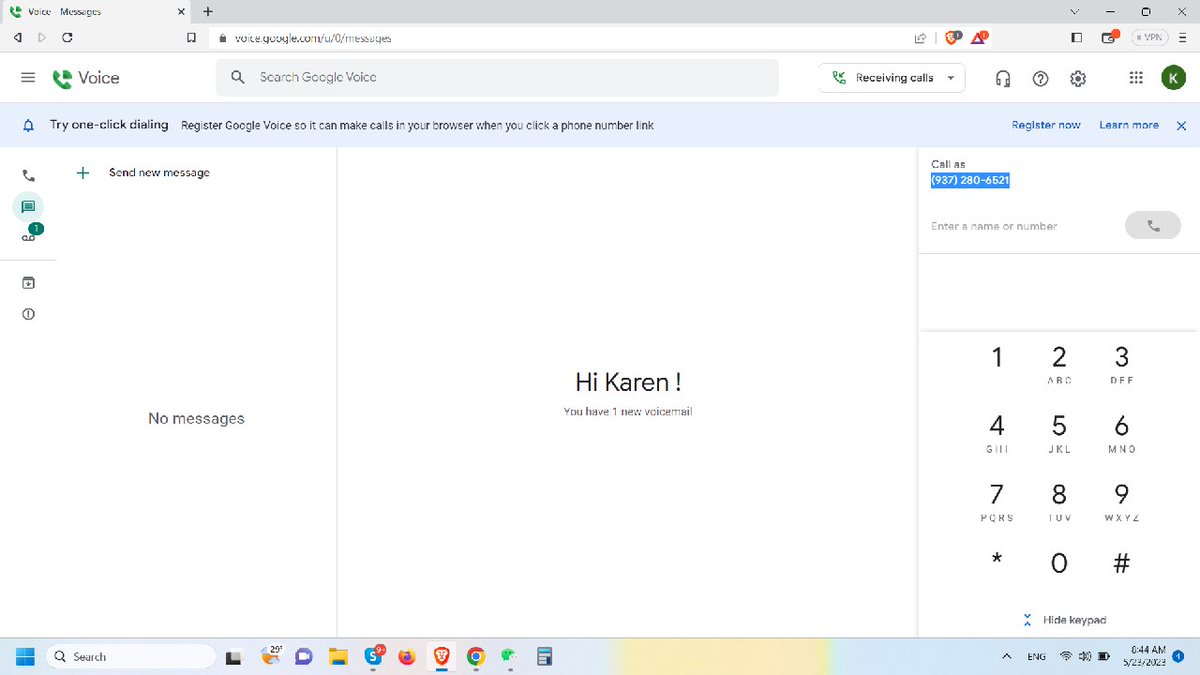Click Send new message
This screenshot has height=675, width=1200.
point(143,173)
